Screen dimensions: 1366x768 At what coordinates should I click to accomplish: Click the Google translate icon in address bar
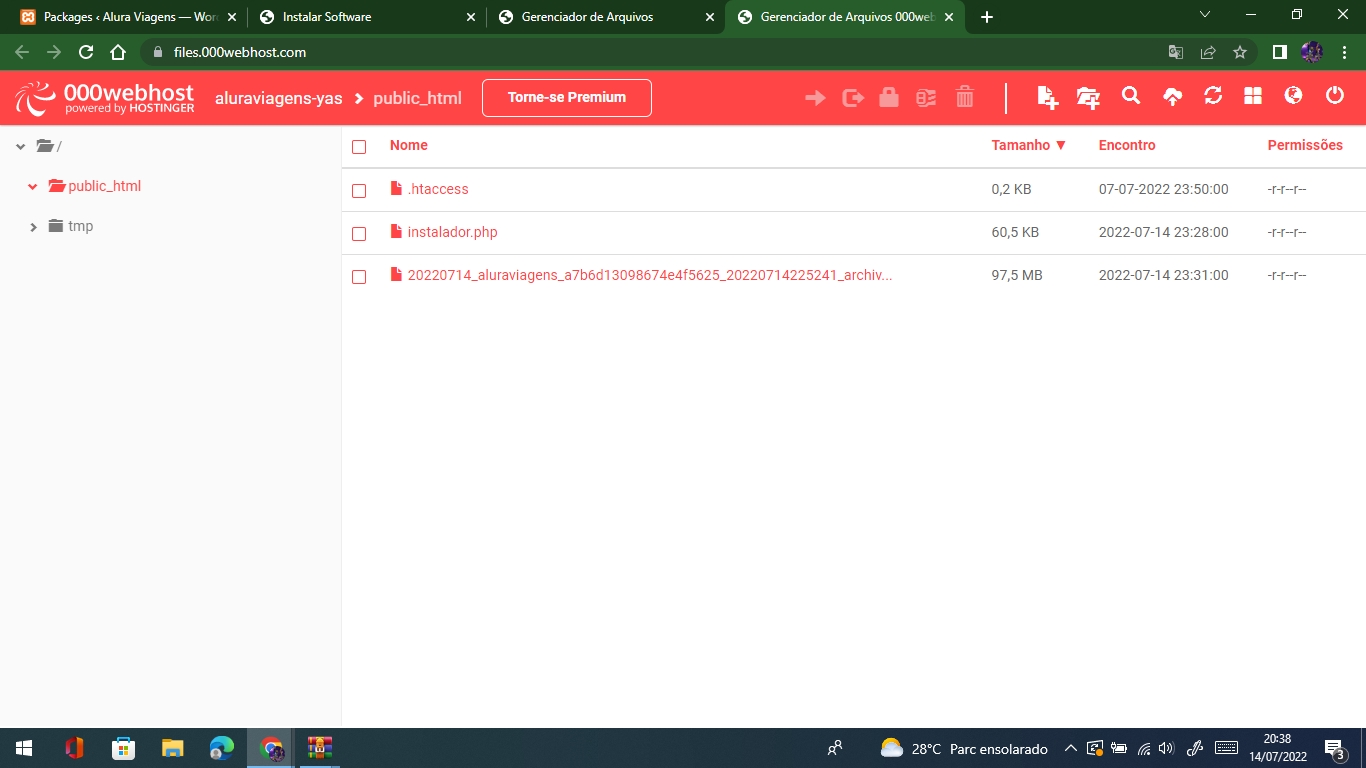[x=1176, y=52]
